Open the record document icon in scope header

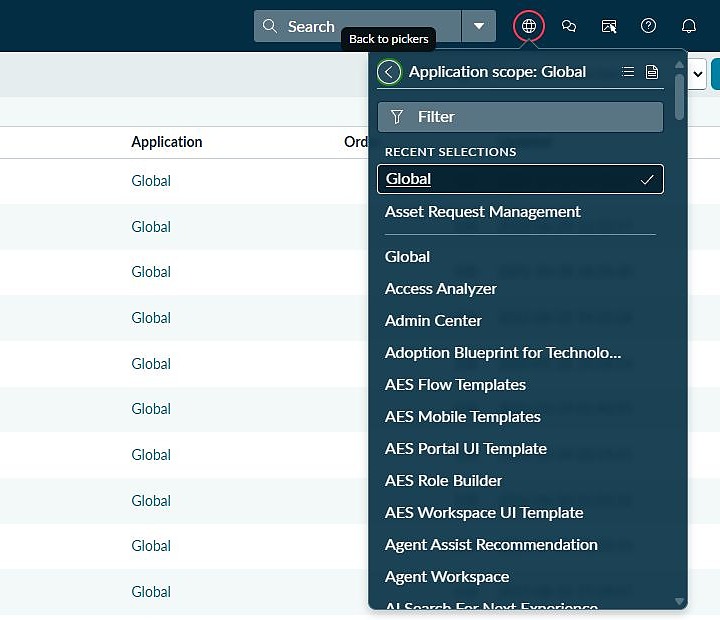click(x=652, y=72)
